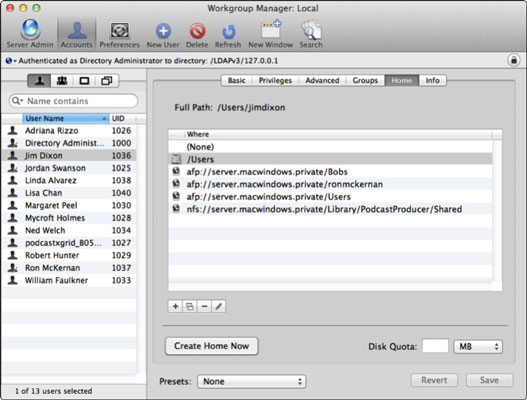The width and height of the screenshot is (527, 400).
Task: Select user Linda Alvarez
Action: pyautogui.click(x=69, y=181)
